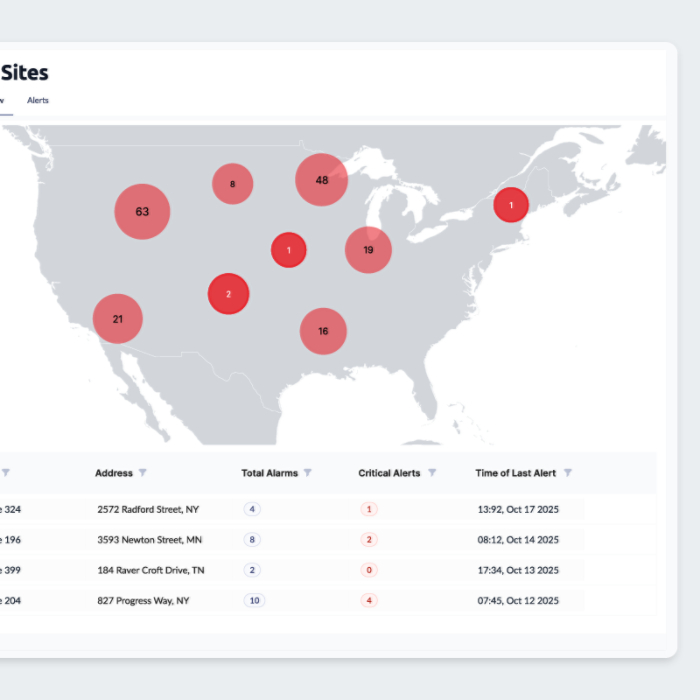Open the Total Alarms filter icon
The image size is (700, 700).
coord(308,473)
